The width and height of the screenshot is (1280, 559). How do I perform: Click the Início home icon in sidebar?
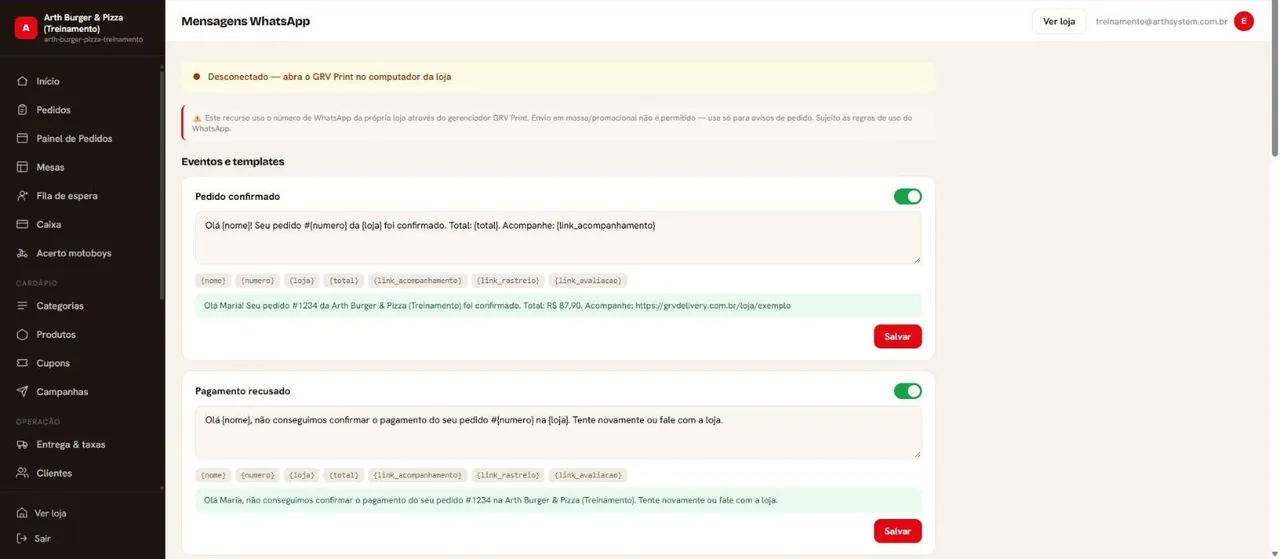tap(23, 81)
